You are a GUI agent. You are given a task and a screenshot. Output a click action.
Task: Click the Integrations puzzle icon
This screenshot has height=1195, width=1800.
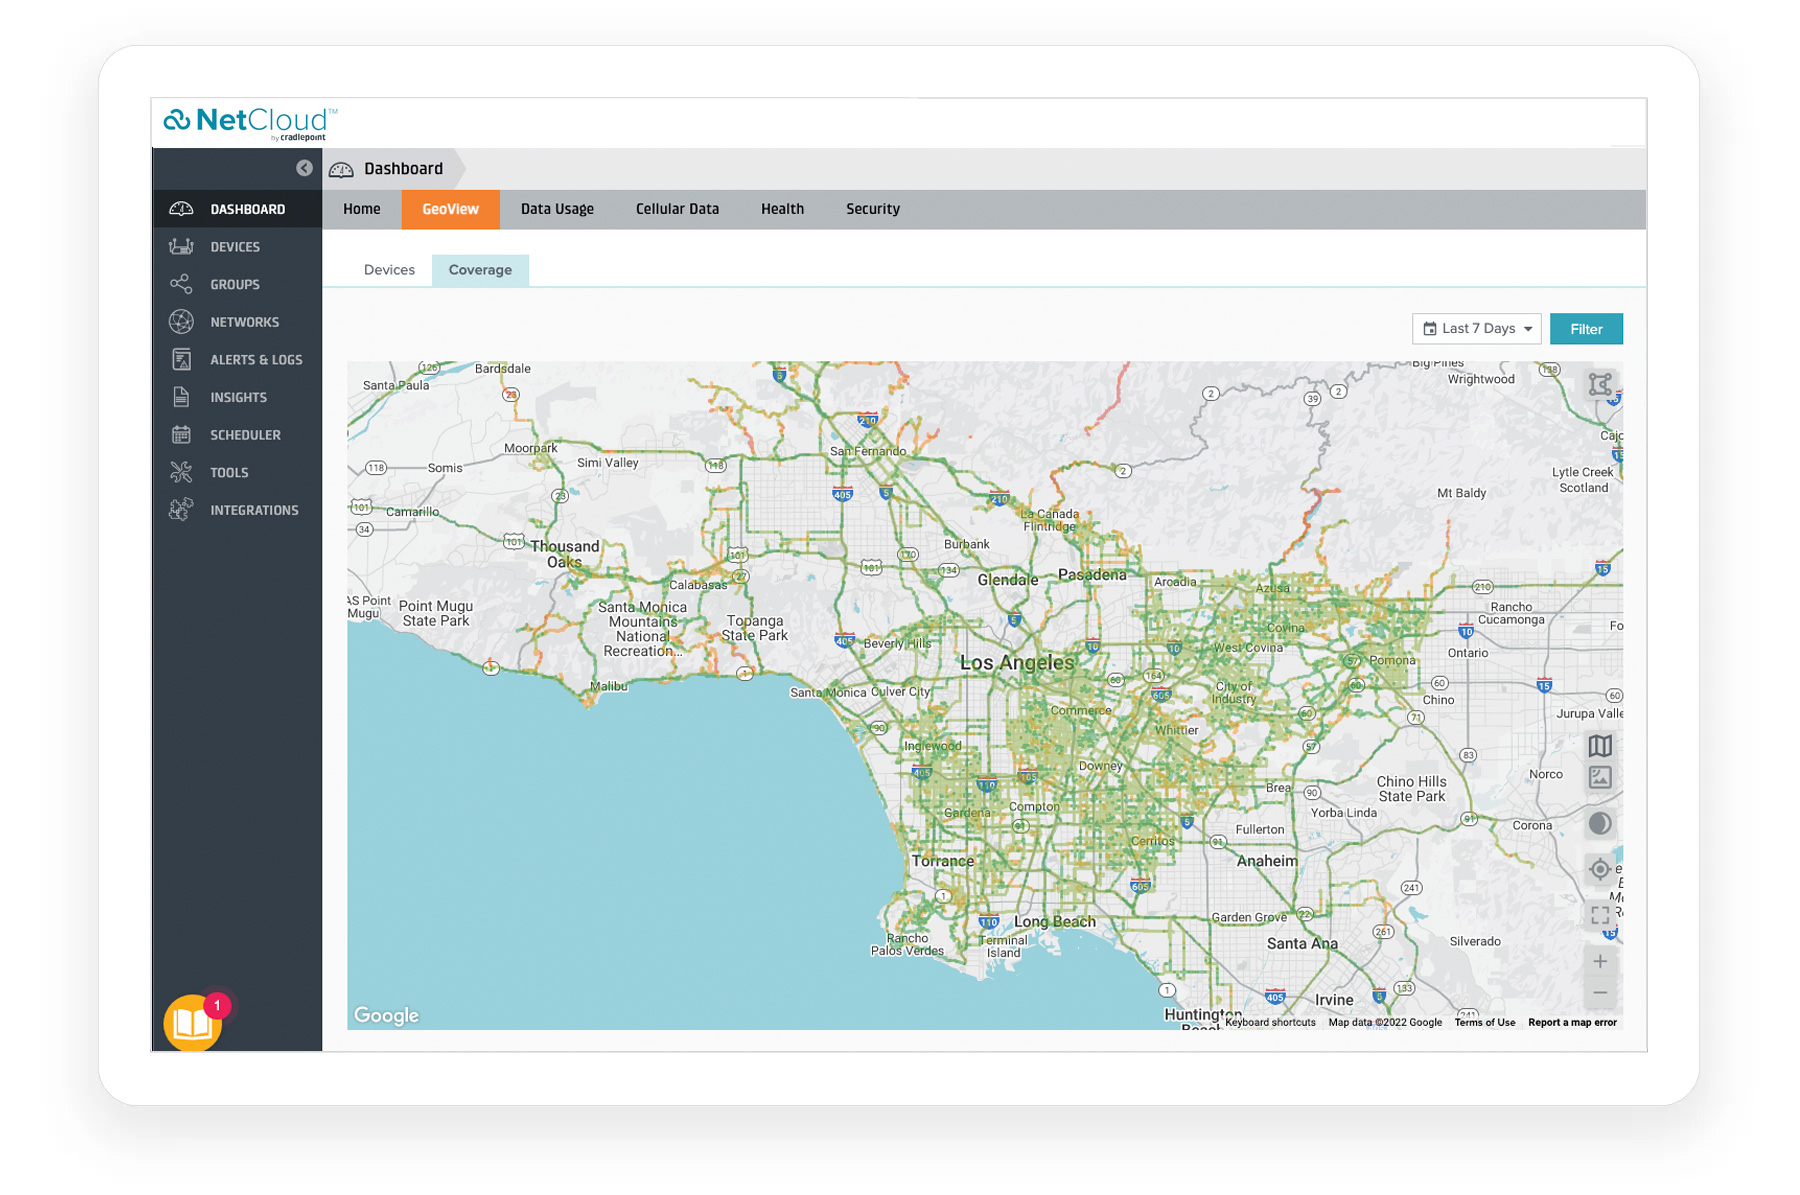(181, 510)
